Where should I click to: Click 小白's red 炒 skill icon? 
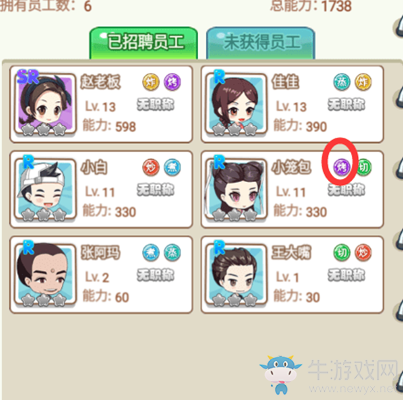(x=151, y=167)
